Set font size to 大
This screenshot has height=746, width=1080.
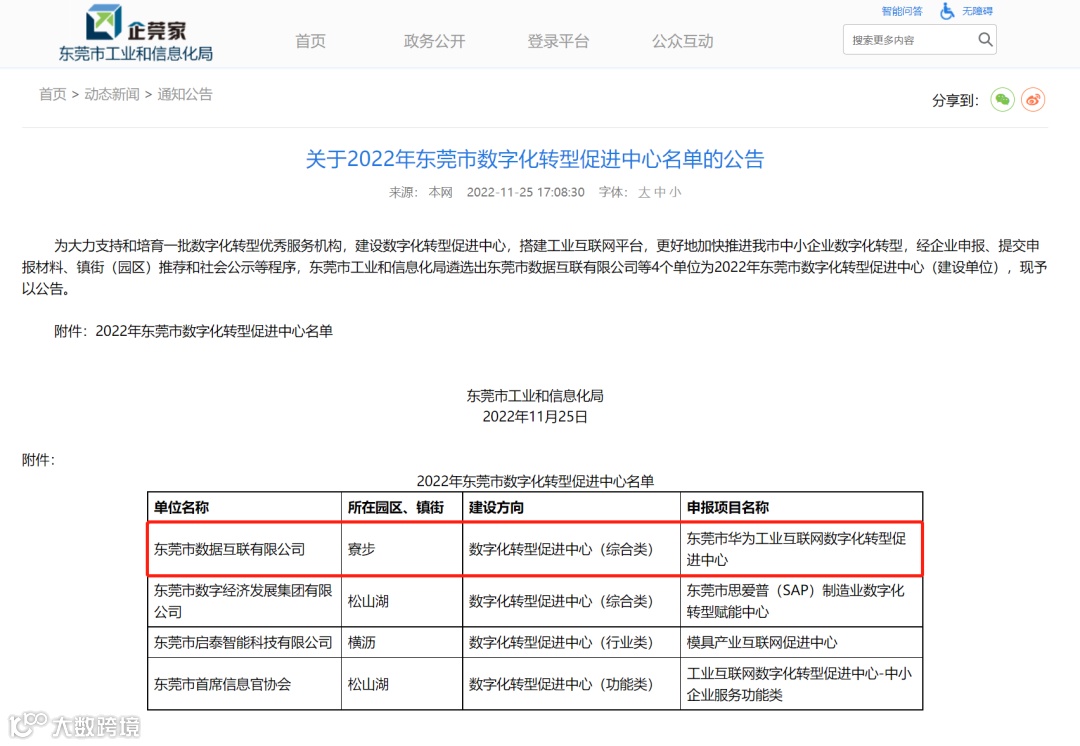(644, 192)
